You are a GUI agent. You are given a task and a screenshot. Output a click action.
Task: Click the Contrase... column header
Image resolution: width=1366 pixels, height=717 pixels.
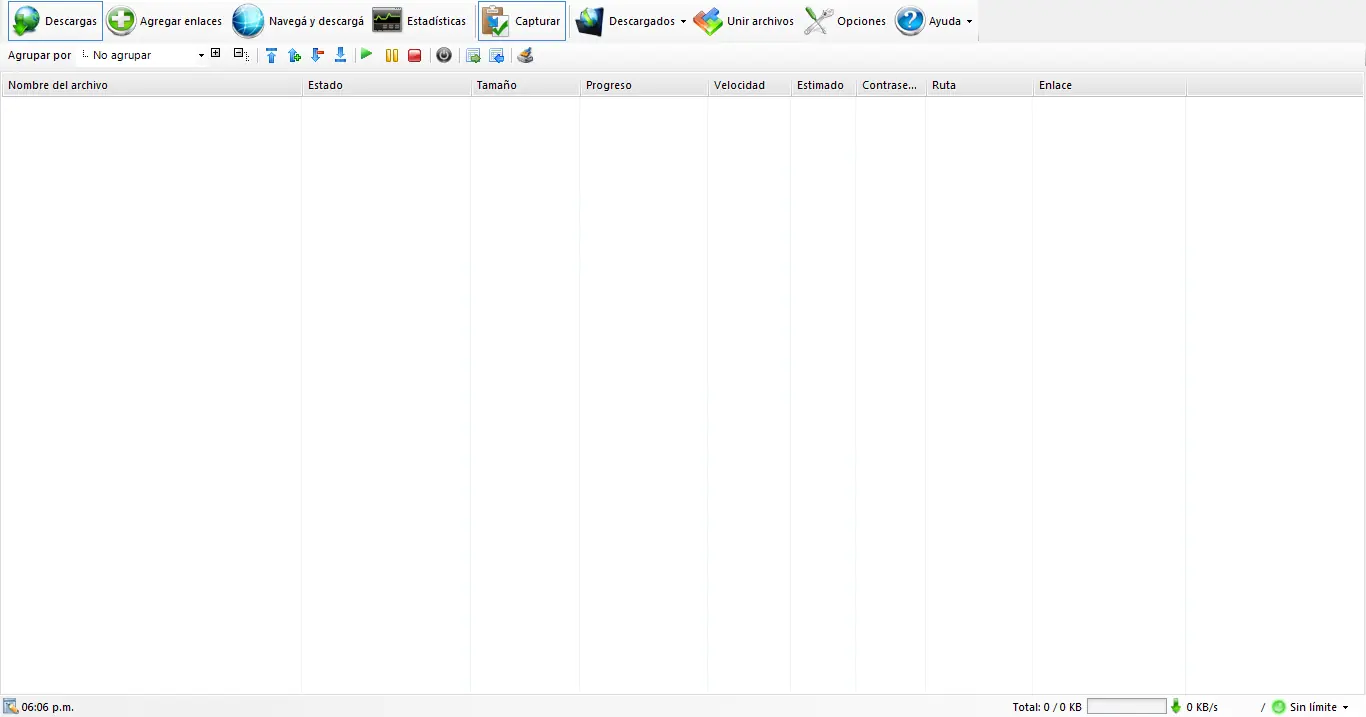(891, 85)
